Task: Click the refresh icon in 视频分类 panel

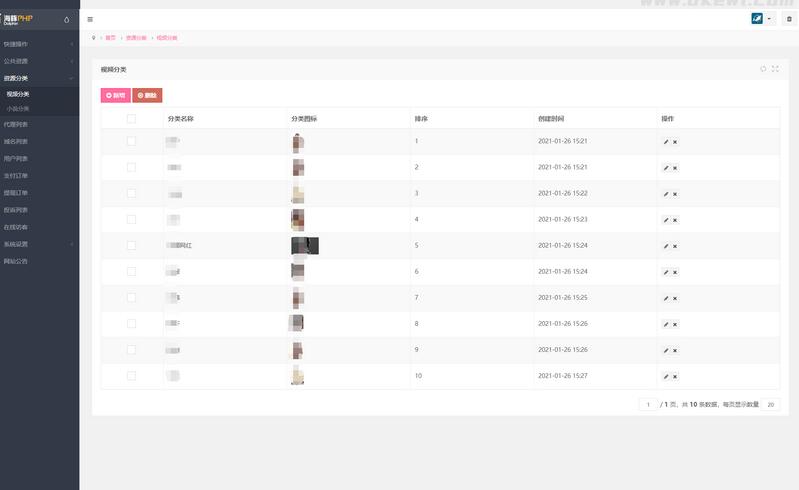Action: [763, 69]
